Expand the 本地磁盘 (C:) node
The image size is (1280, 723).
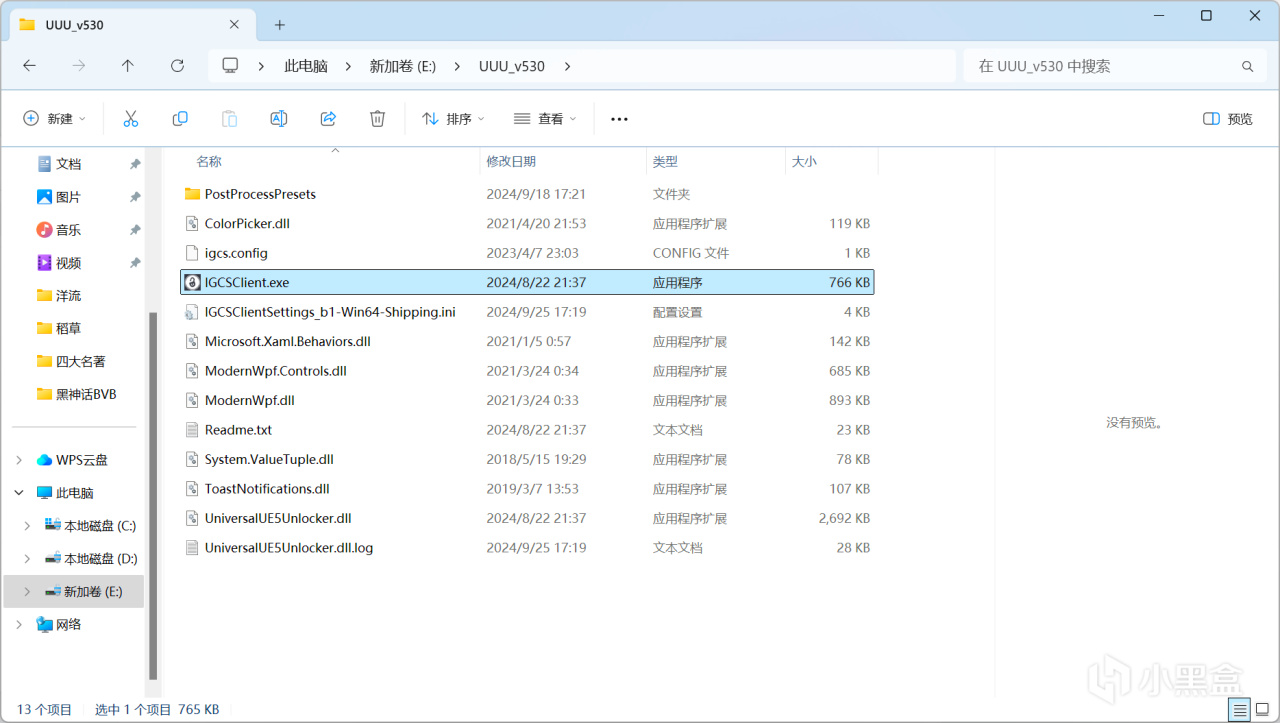point(28,526)
